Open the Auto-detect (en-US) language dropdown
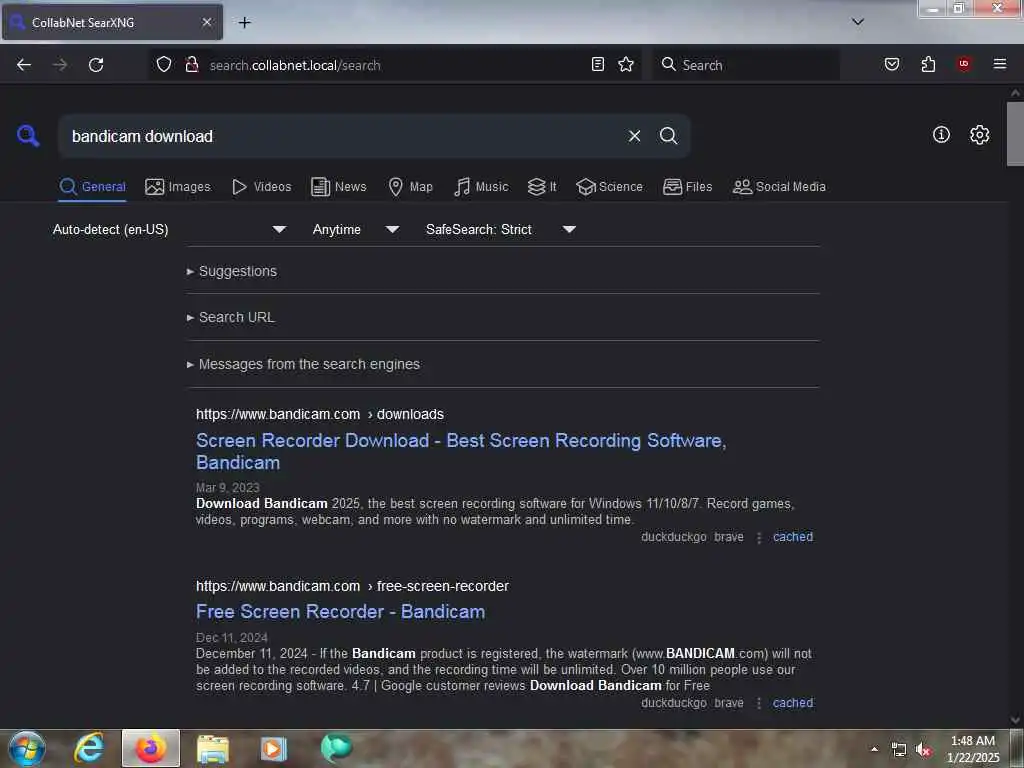The height and width of the screenshot is (768, 1024). click(168, 229)
